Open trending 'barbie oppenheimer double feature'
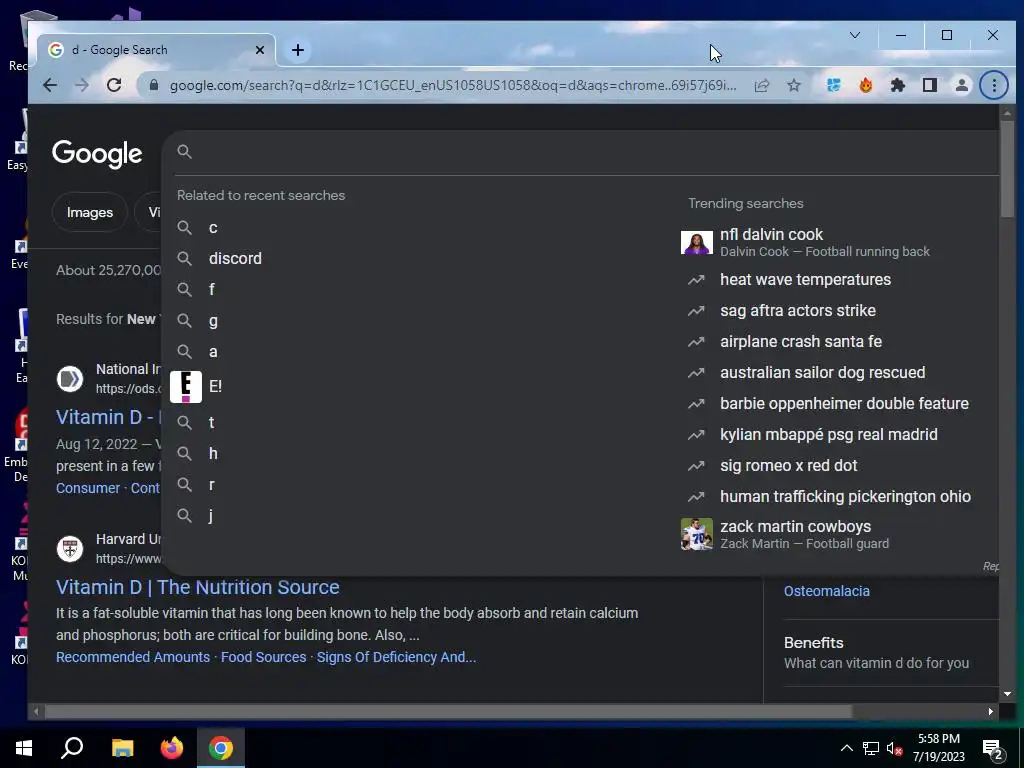 [x=844, y=404]
